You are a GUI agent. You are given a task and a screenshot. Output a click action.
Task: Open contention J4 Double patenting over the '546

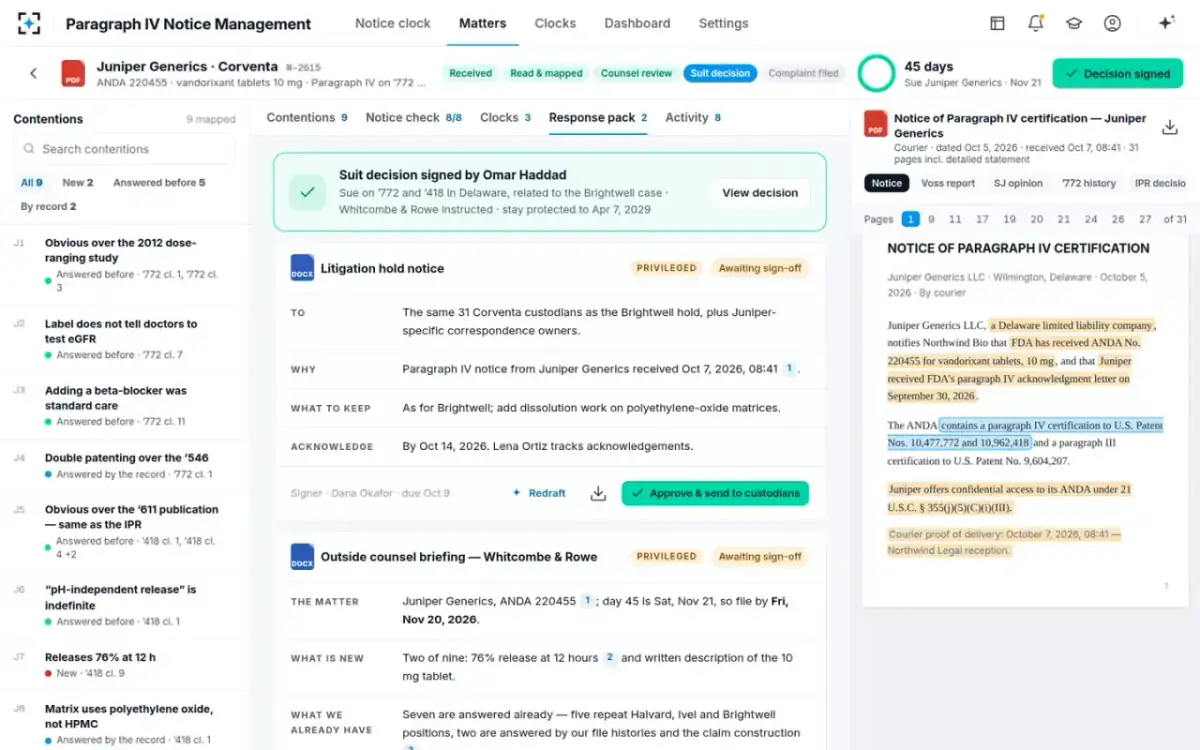point(125,465)
